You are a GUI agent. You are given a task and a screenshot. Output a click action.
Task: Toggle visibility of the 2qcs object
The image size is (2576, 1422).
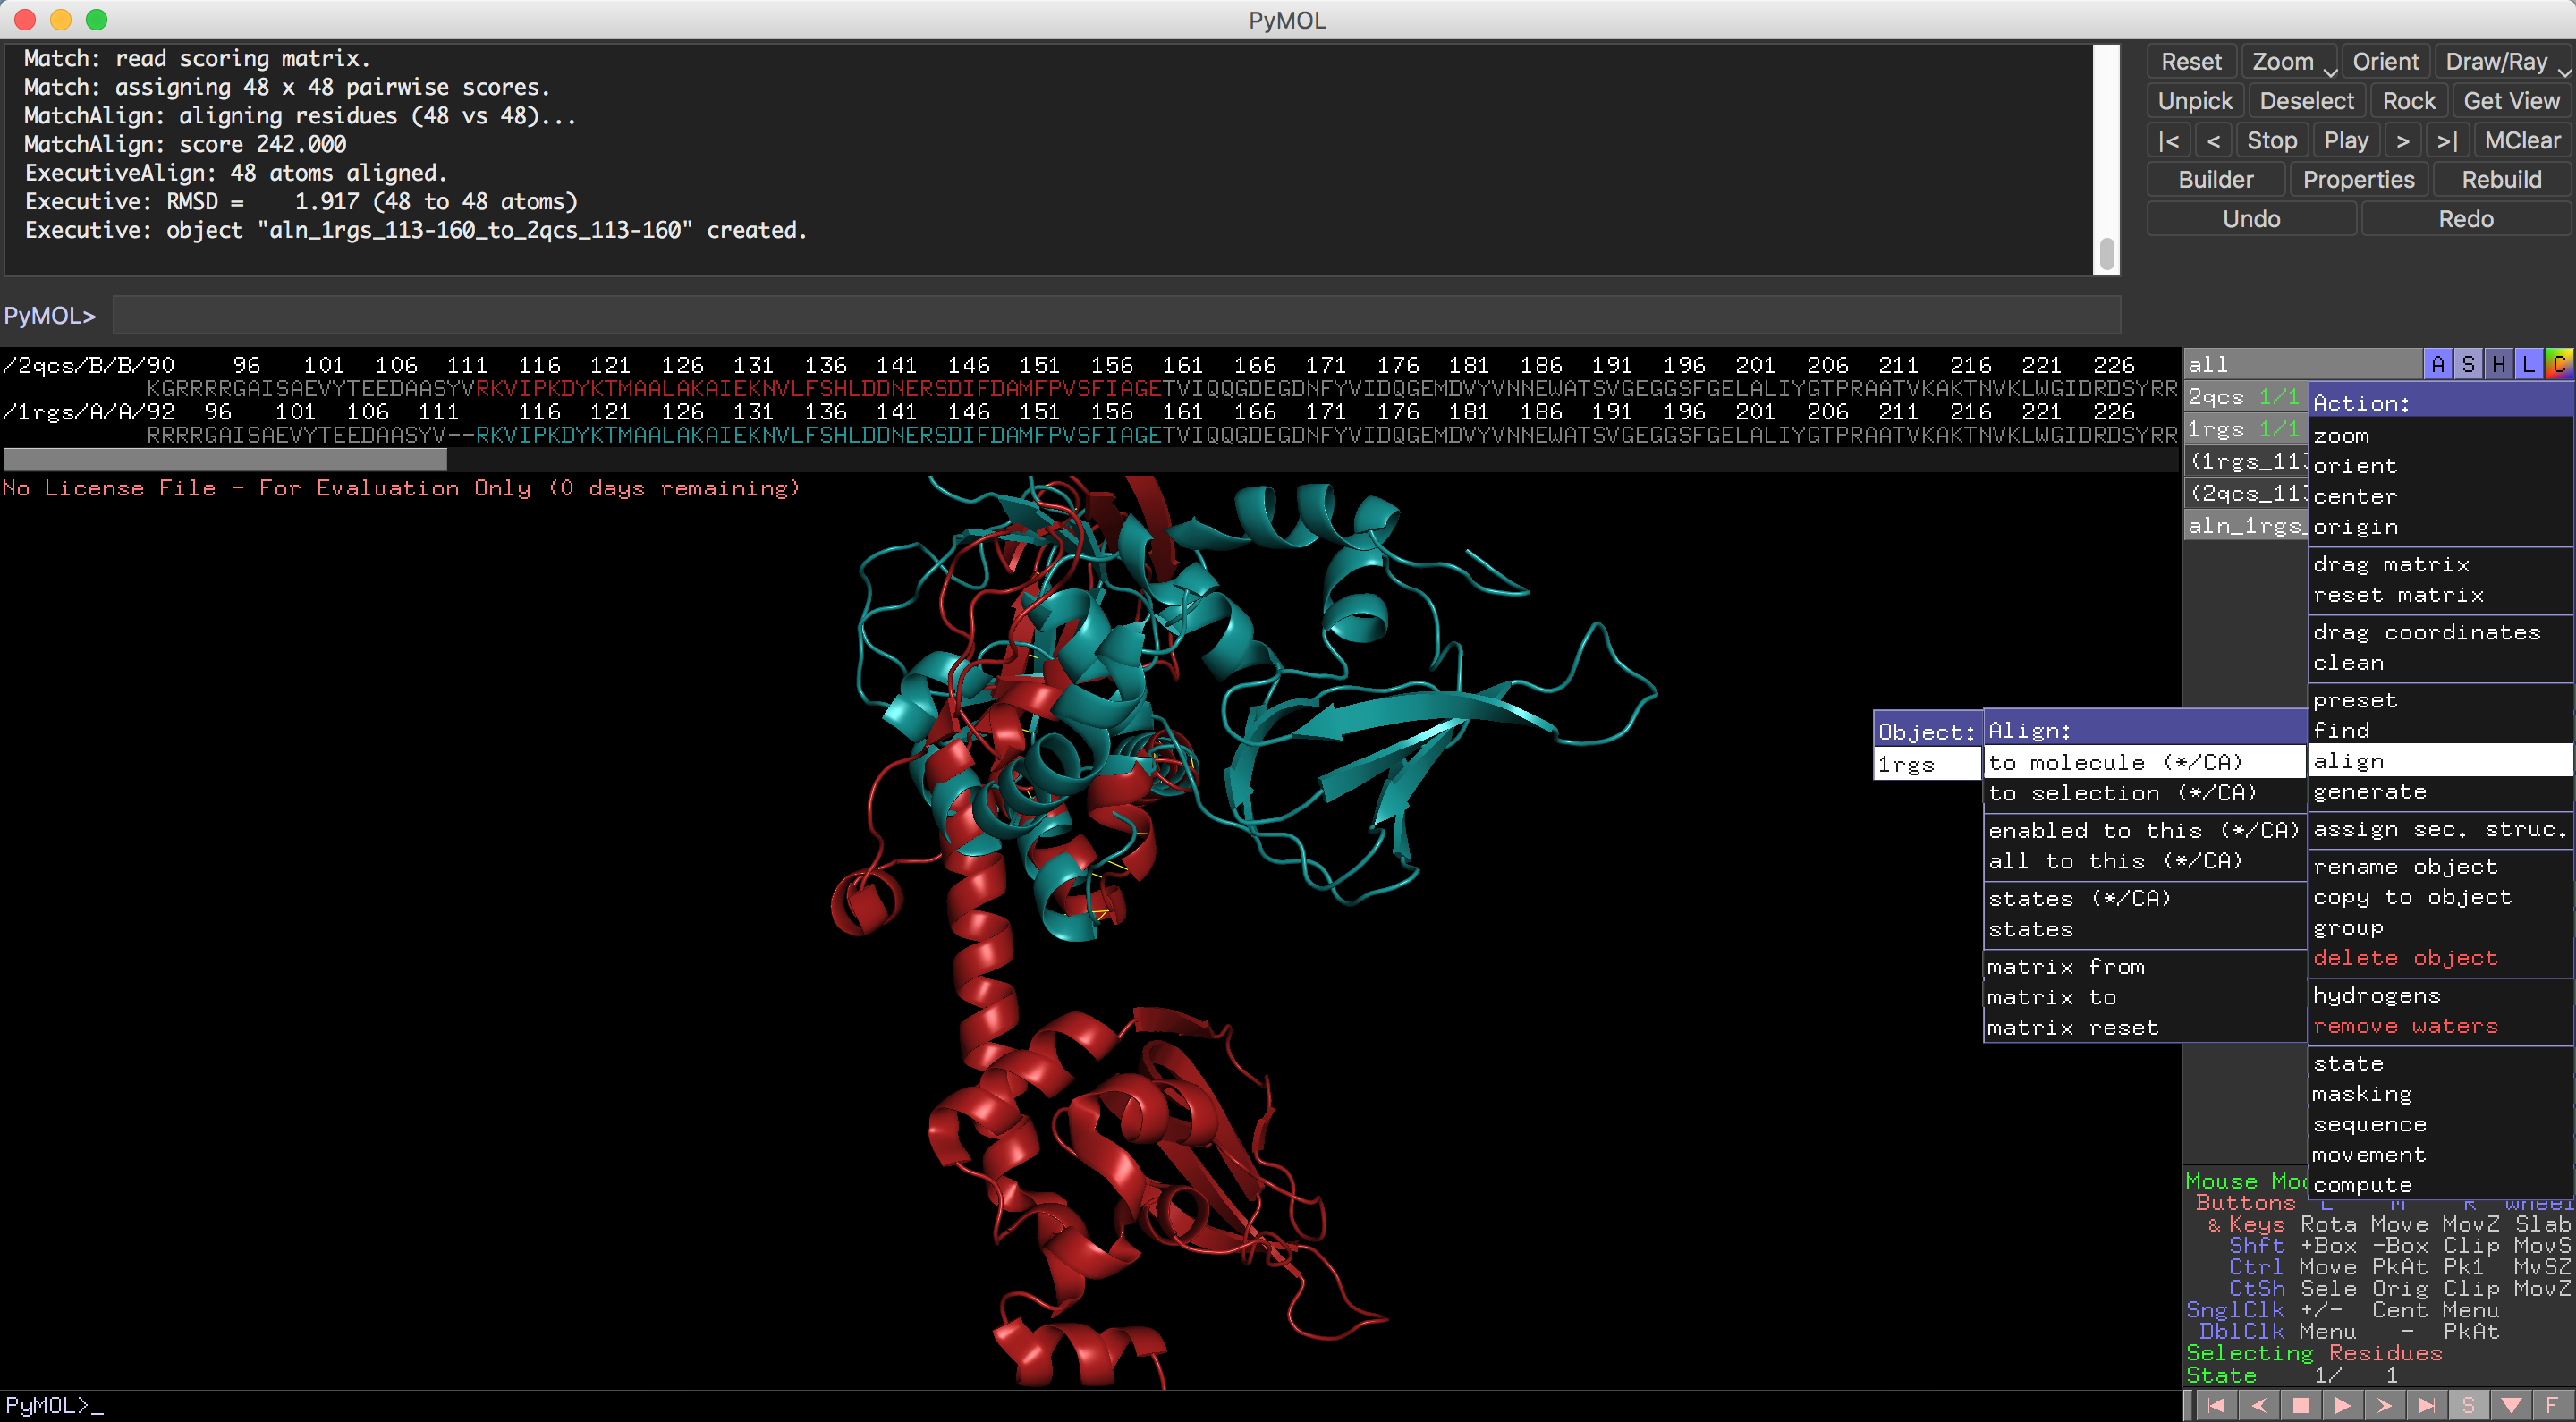tap(2217, 397)
